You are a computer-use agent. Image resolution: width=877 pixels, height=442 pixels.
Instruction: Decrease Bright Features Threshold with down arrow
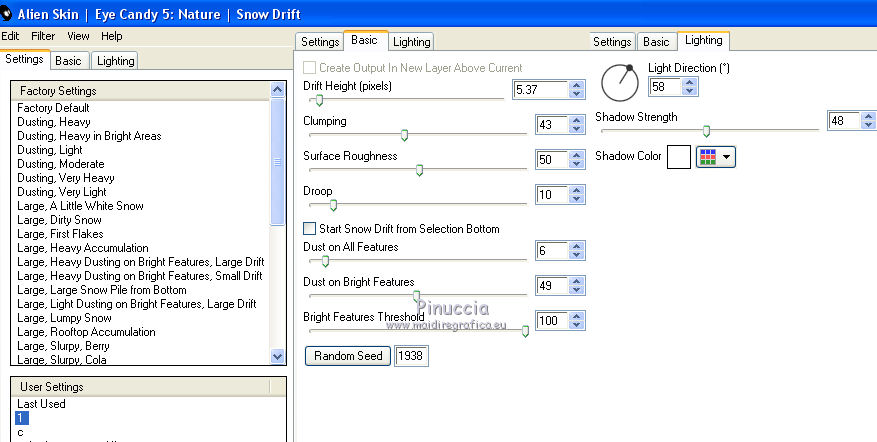pyautogui.click(x=577, y=325)
